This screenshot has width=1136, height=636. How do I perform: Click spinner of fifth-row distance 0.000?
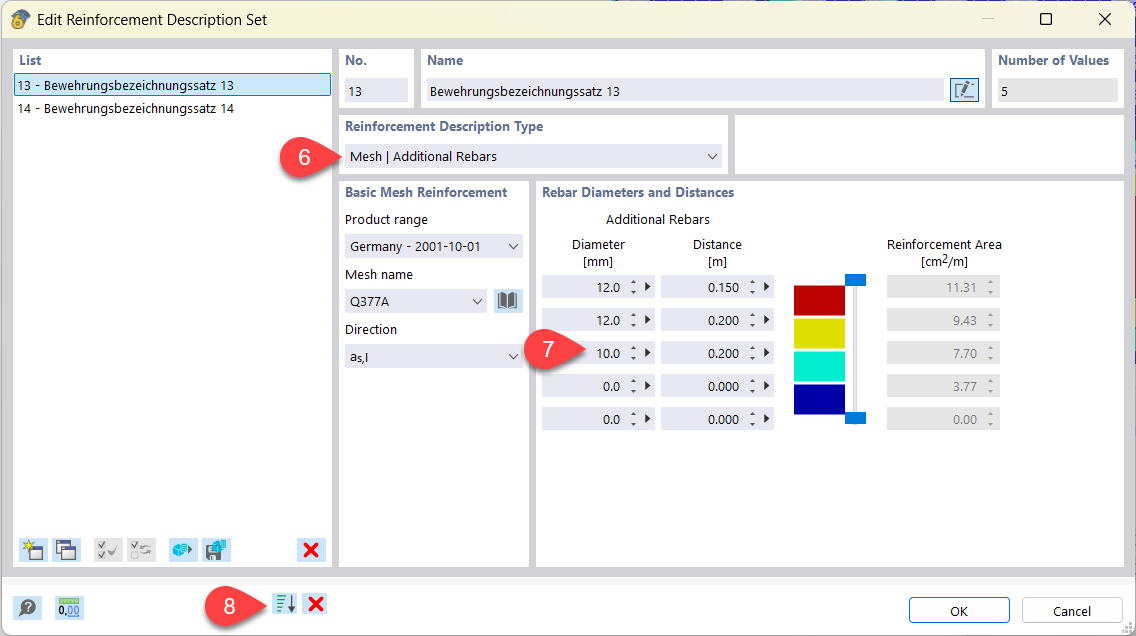click(752, 419)
